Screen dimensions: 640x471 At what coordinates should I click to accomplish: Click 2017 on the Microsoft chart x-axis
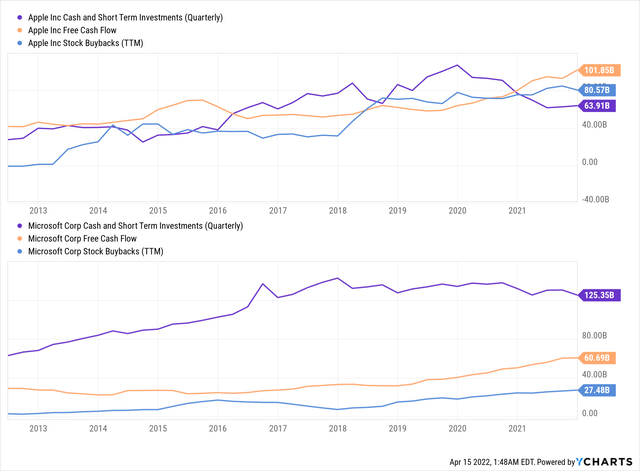pos(278,429)
